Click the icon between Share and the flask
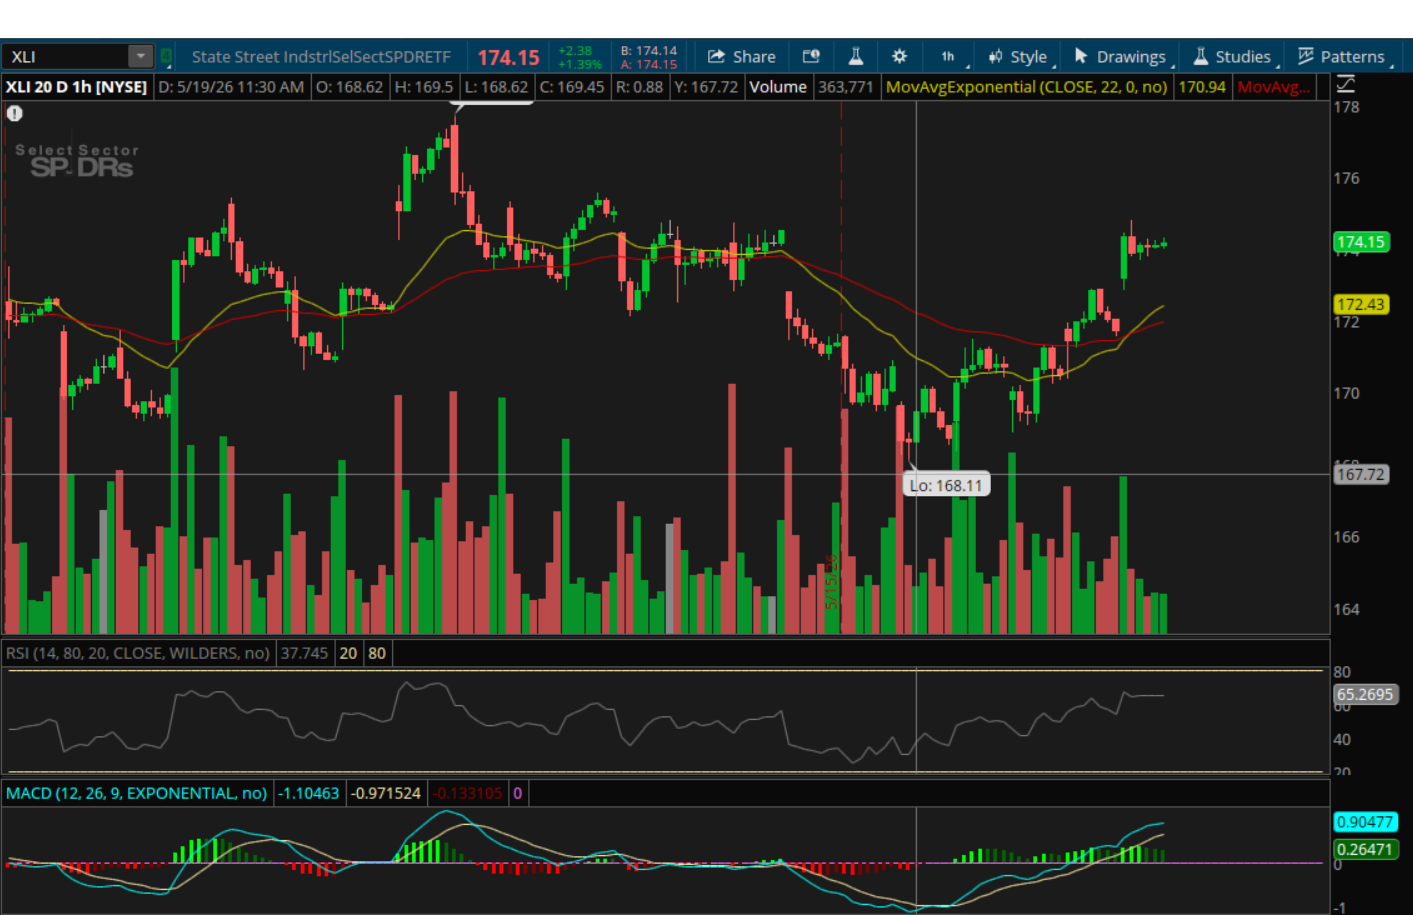 point(811,56)
